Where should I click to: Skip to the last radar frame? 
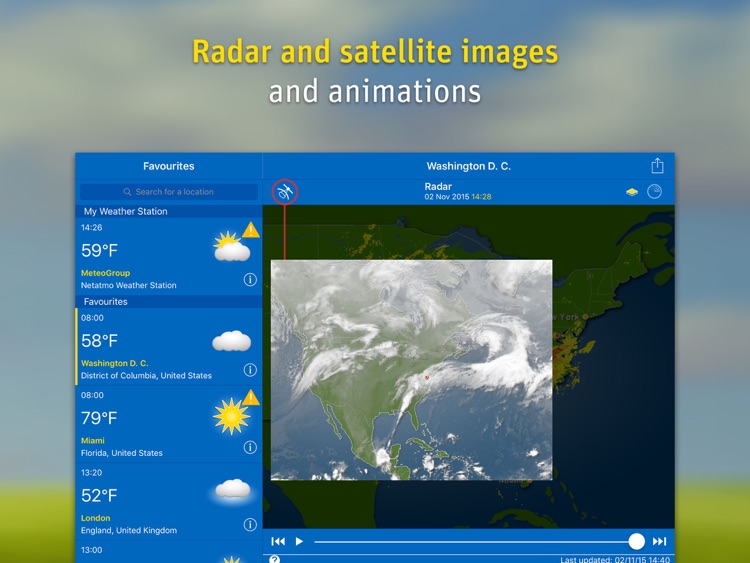coord(659,541)
